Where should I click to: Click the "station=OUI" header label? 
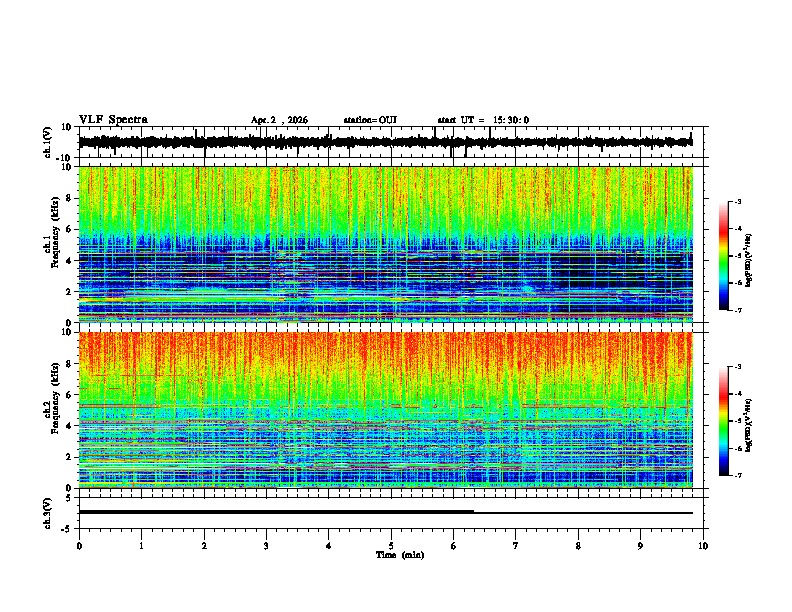[x=370, y=120]
